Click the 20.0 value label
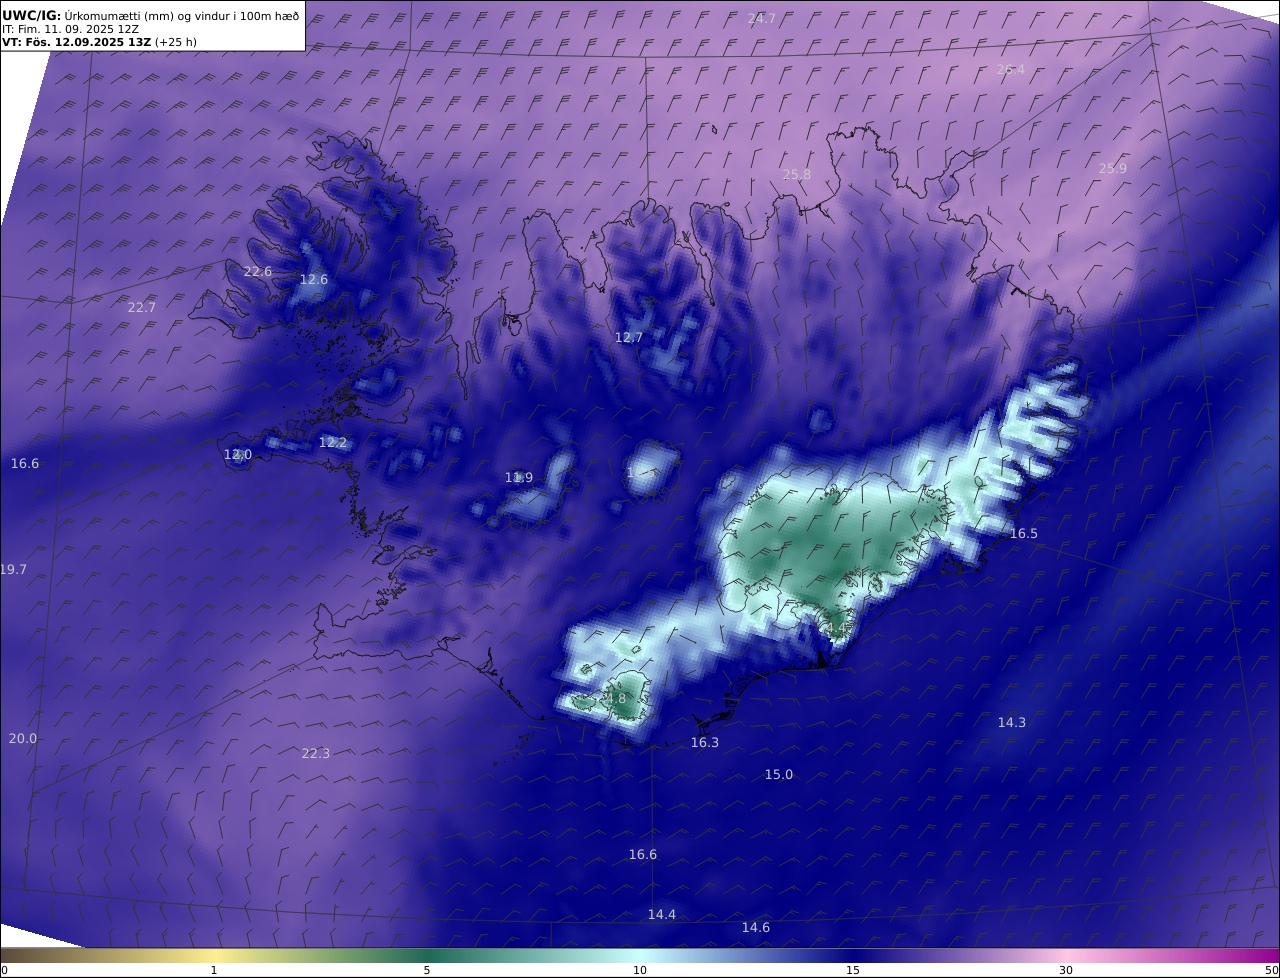Image resolution: width=1280 pixels, height=978 pixels. (22, 738)
